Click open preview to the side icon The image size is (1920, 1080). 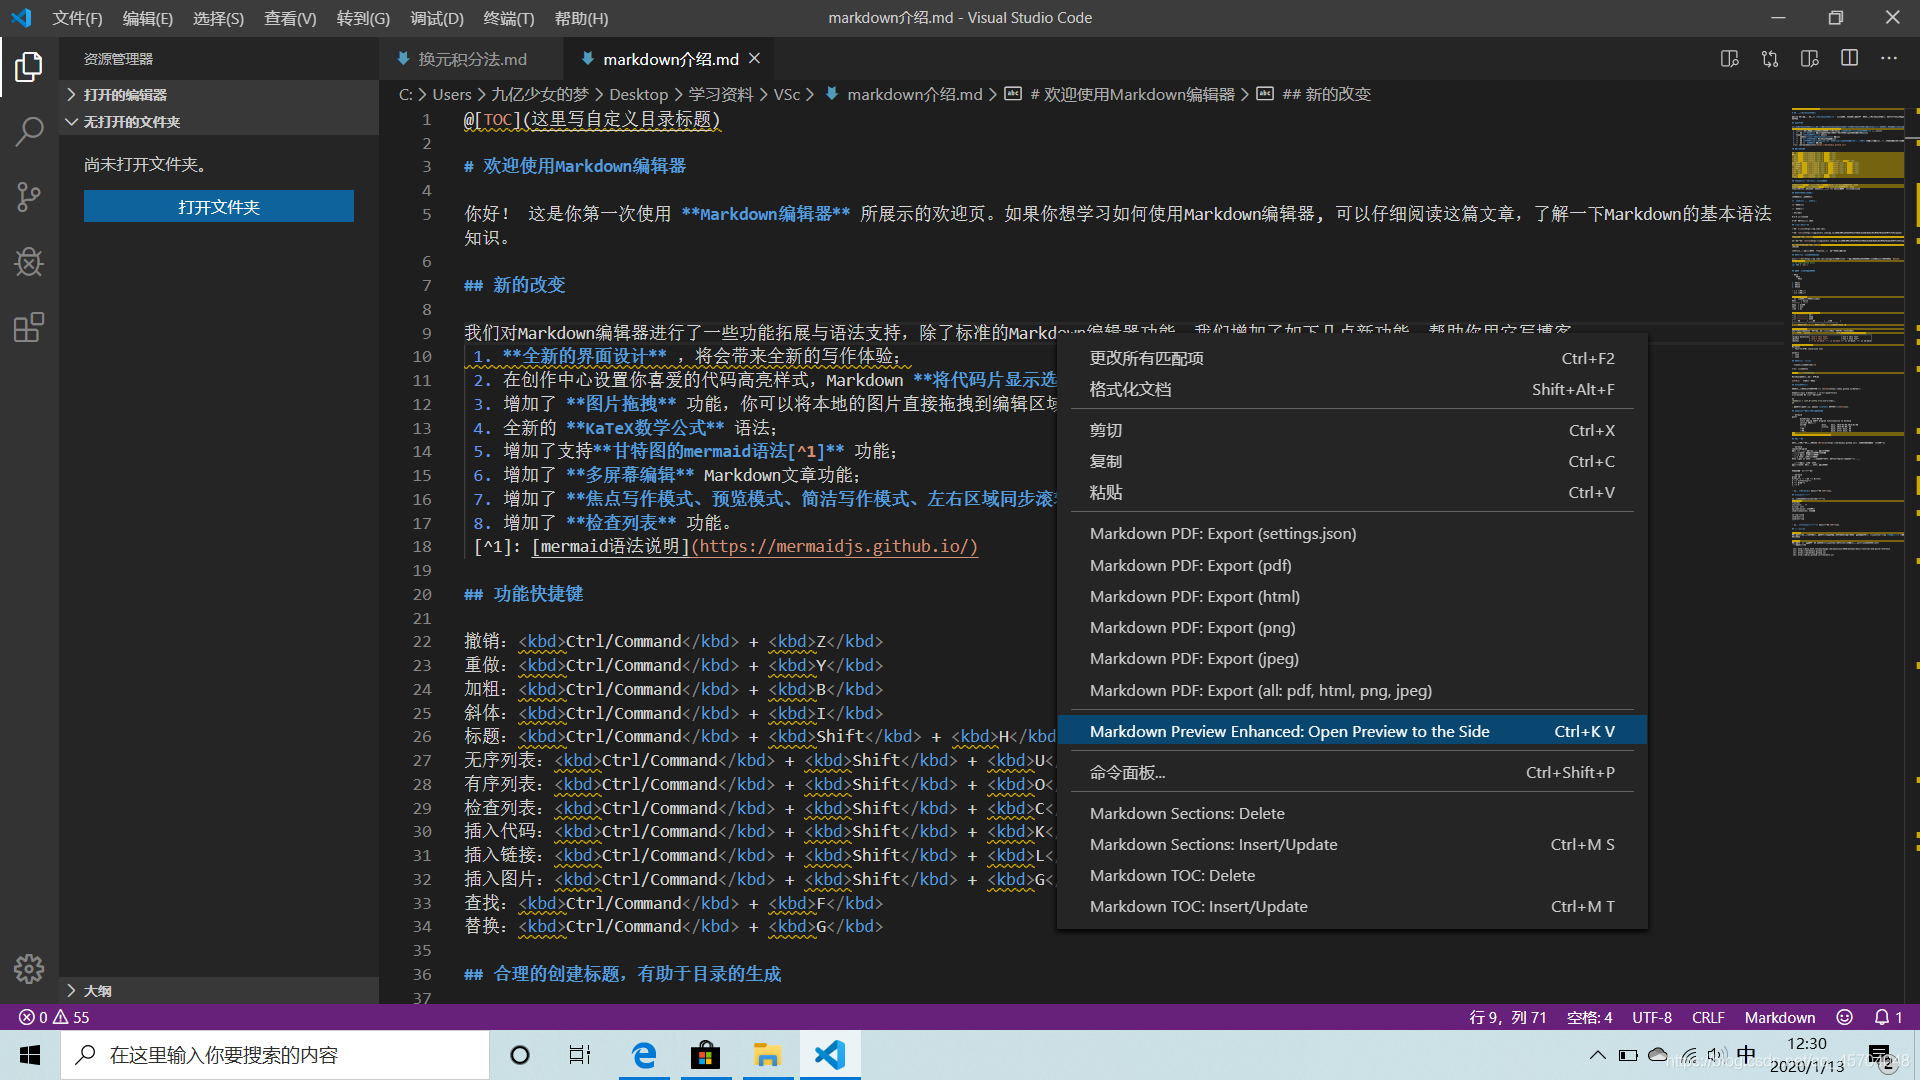(x=1810, y=59)
